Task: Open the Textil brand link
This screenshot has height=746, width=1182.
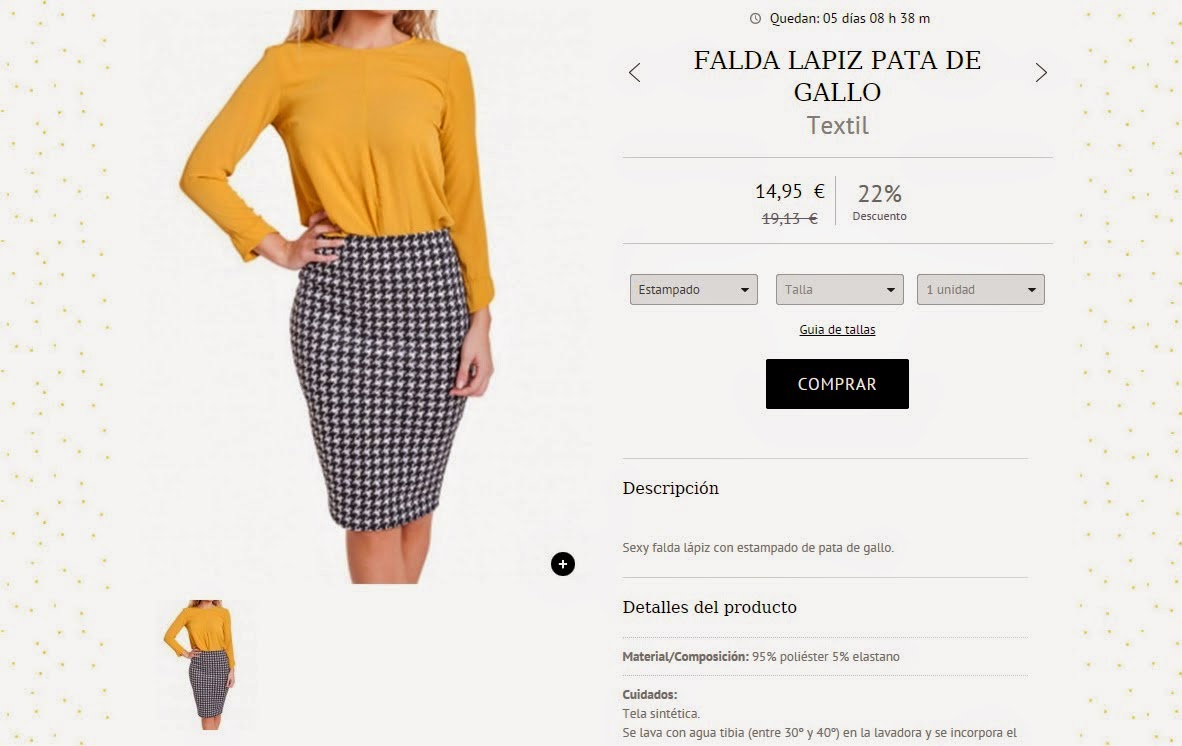Action: coord(838,125)
